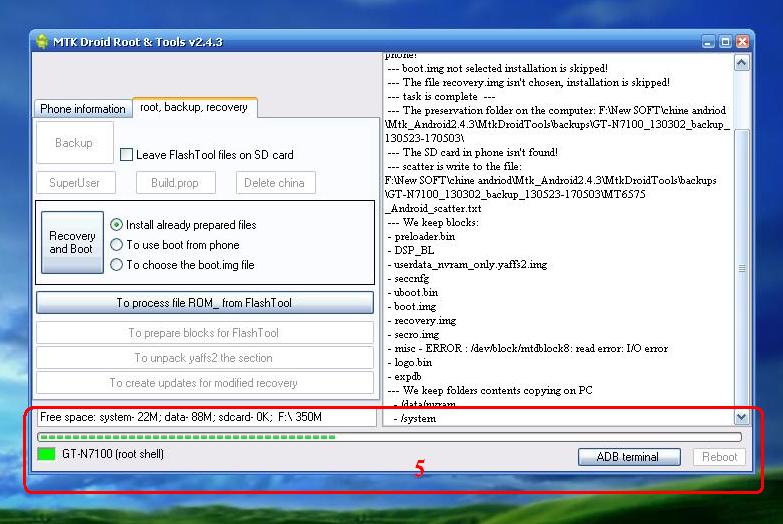Click "boot.img not selected installation is skipped!" line
783x524 pixels.
coord(498,68)
